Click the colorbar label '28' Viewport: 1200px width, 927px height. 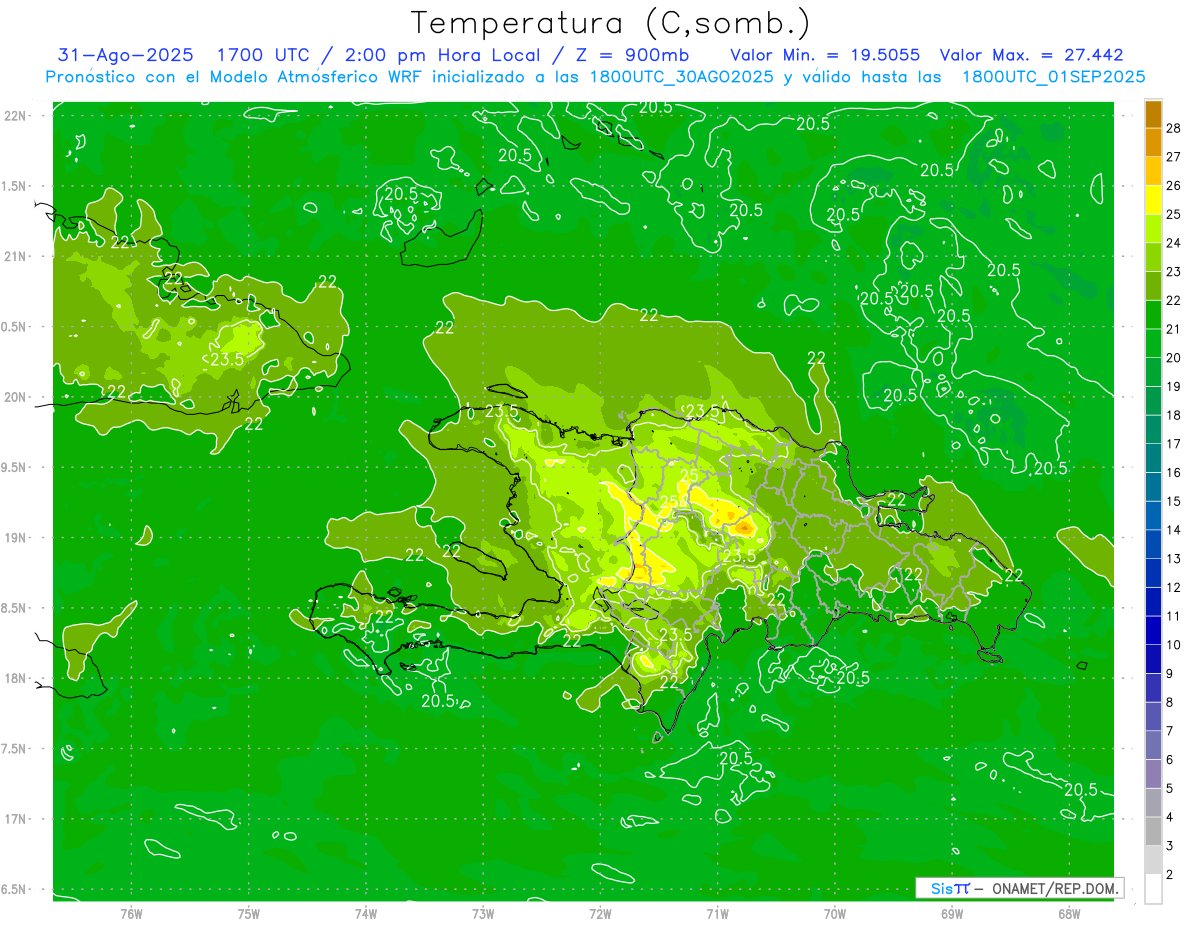[x=1174, y=128]
